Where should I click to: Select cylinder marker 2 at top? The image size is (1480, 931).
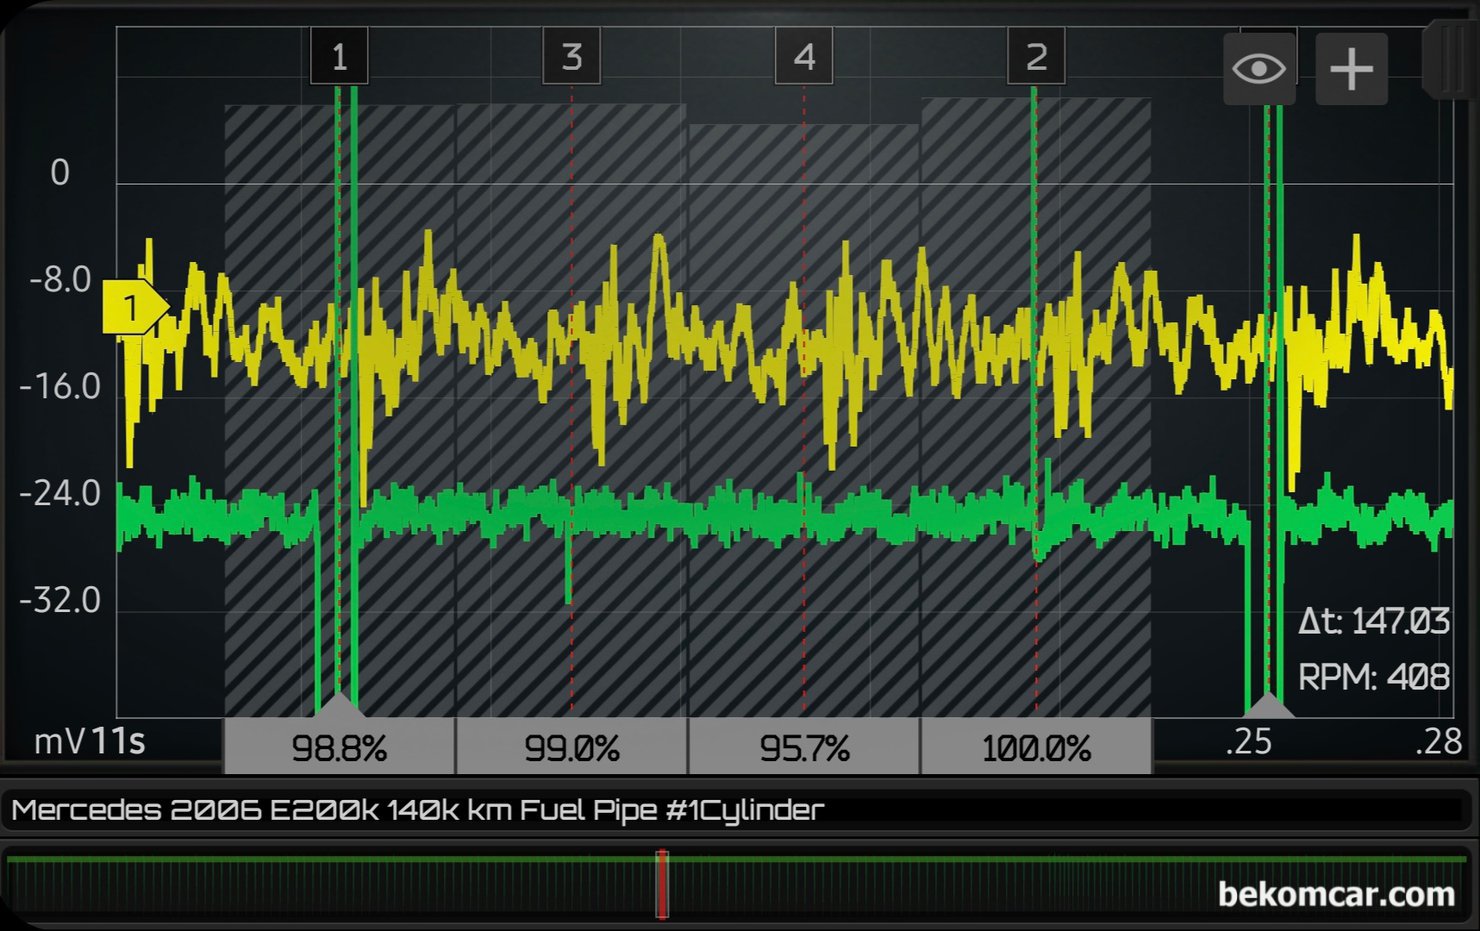(1036, 57)
